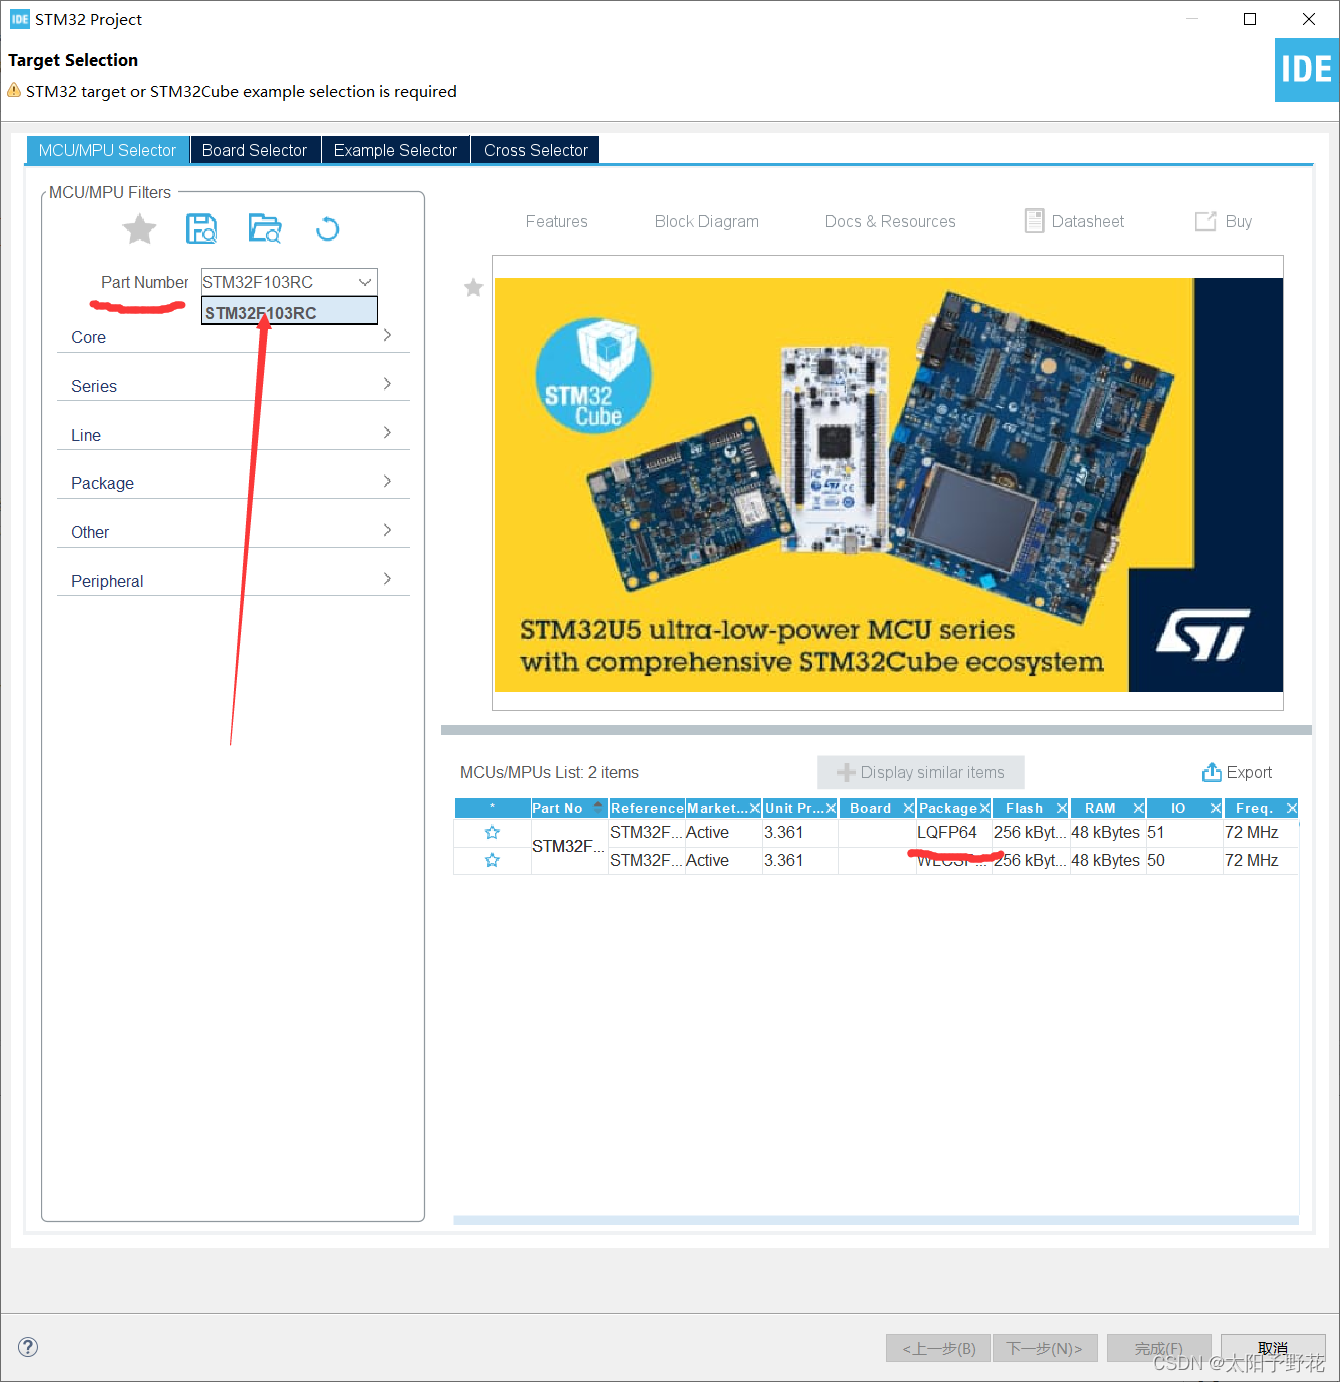Toggle the star beside the product banner

tap(473, 287)
